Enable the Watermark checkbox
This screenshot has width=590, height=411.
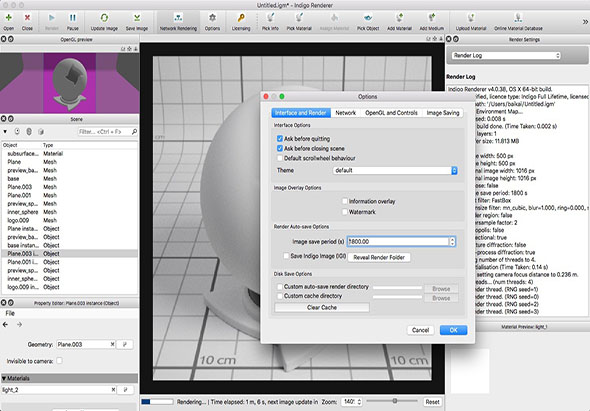click(345, 212)
